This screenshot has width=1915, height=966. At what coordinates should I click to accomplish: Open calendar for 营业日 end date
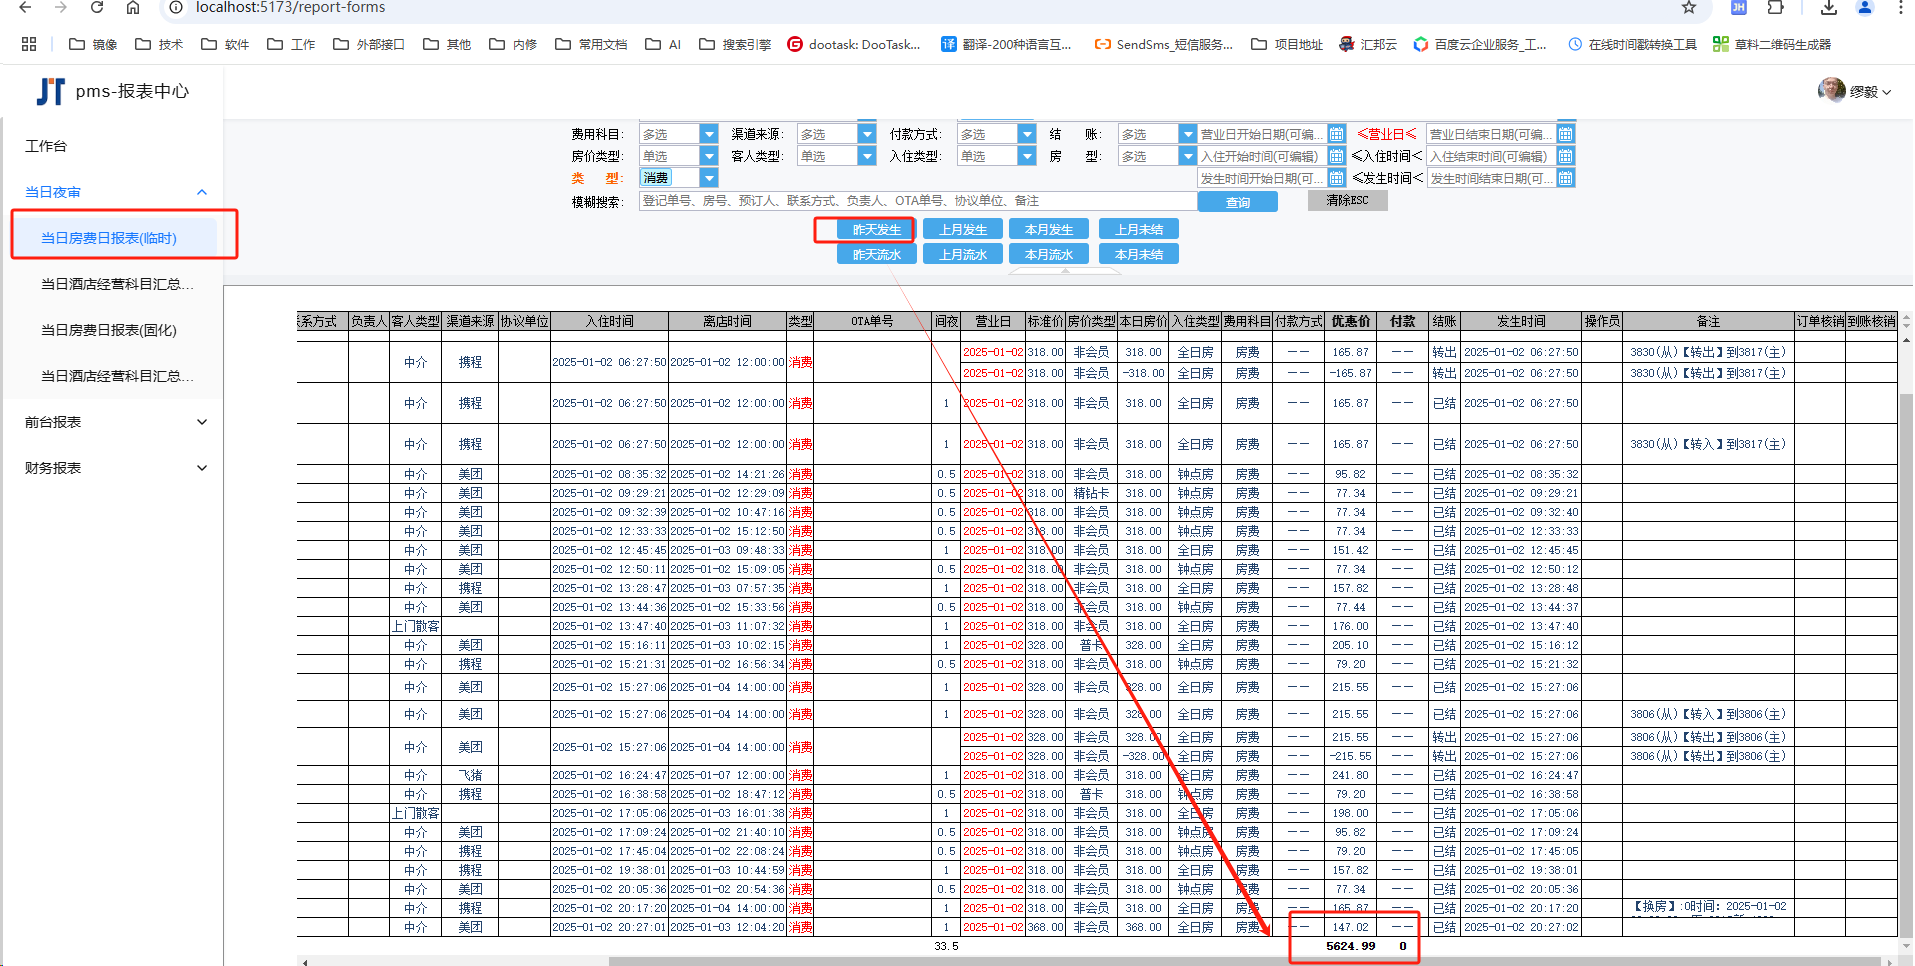click(x=1565, y=134)
